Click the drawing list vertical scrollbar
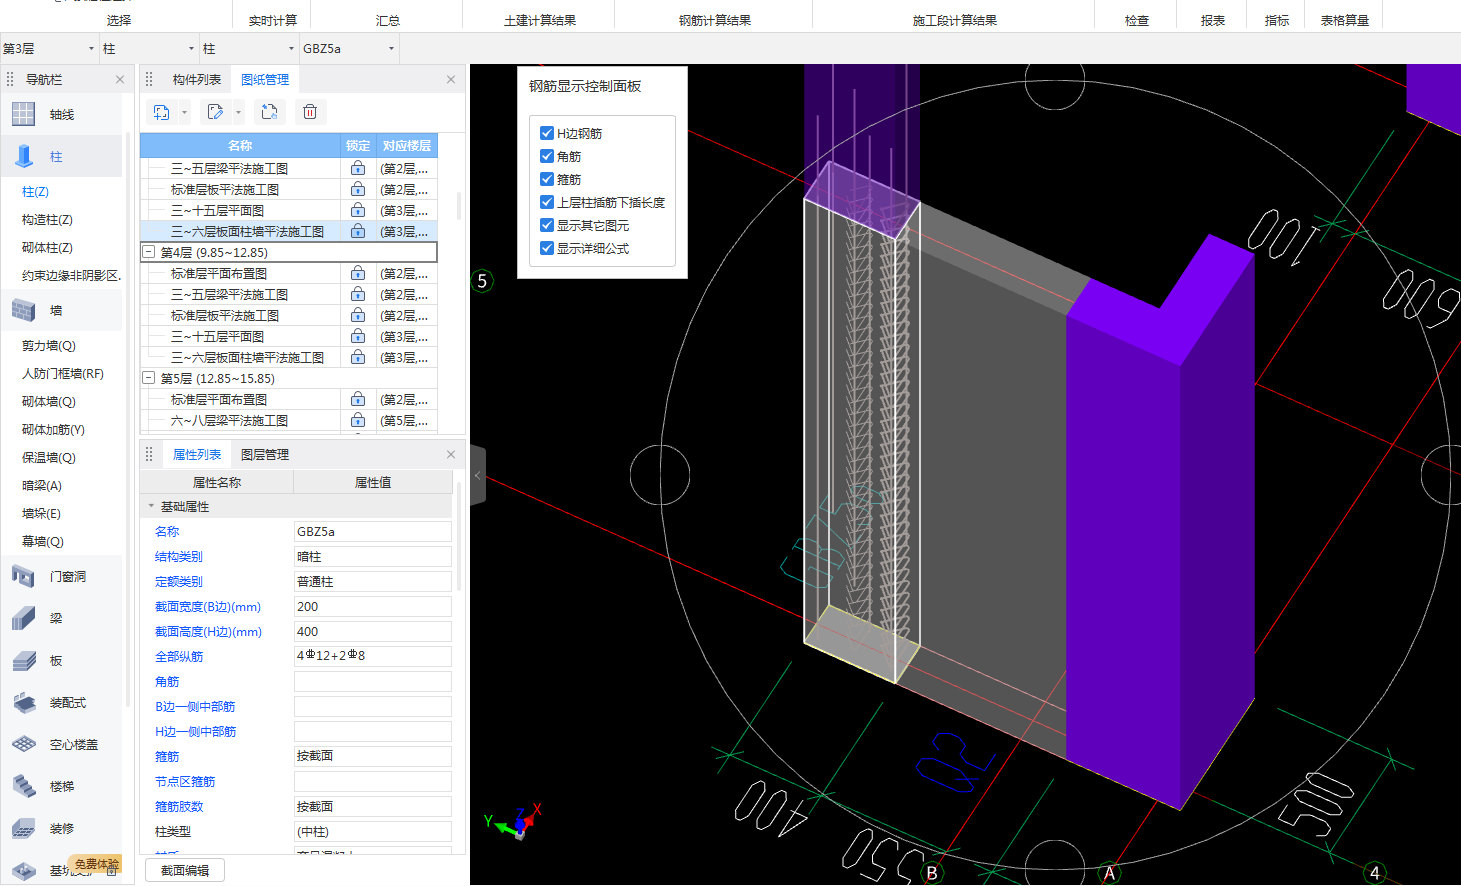This screenshot has height=886, width=1461. (458, 206)
